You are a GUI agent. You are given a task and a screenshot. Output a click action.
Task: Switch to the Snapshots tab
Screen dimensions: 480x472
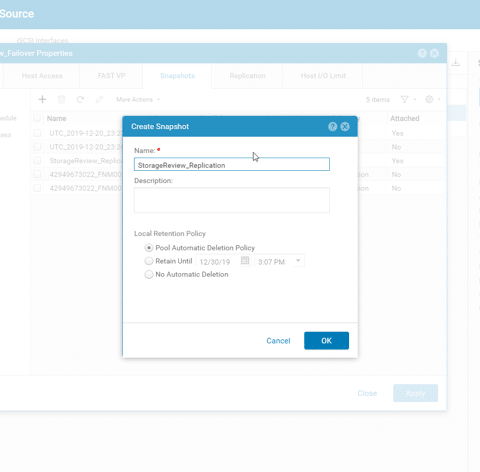tap(177, 76)
